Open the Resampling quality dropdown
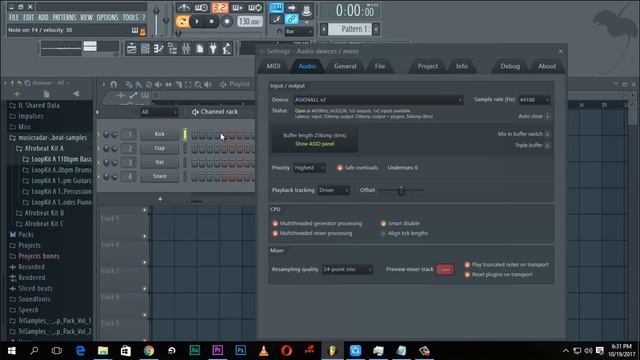Image resolution: width=640 pixels, height=360 pixels. (347, 269)
